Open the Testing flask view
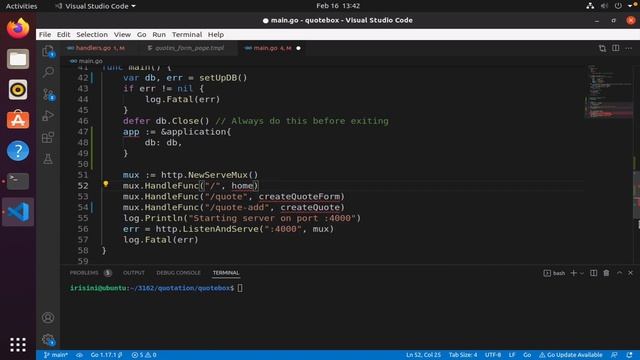Viewport: 640px width, 360px height. point(48,159)
